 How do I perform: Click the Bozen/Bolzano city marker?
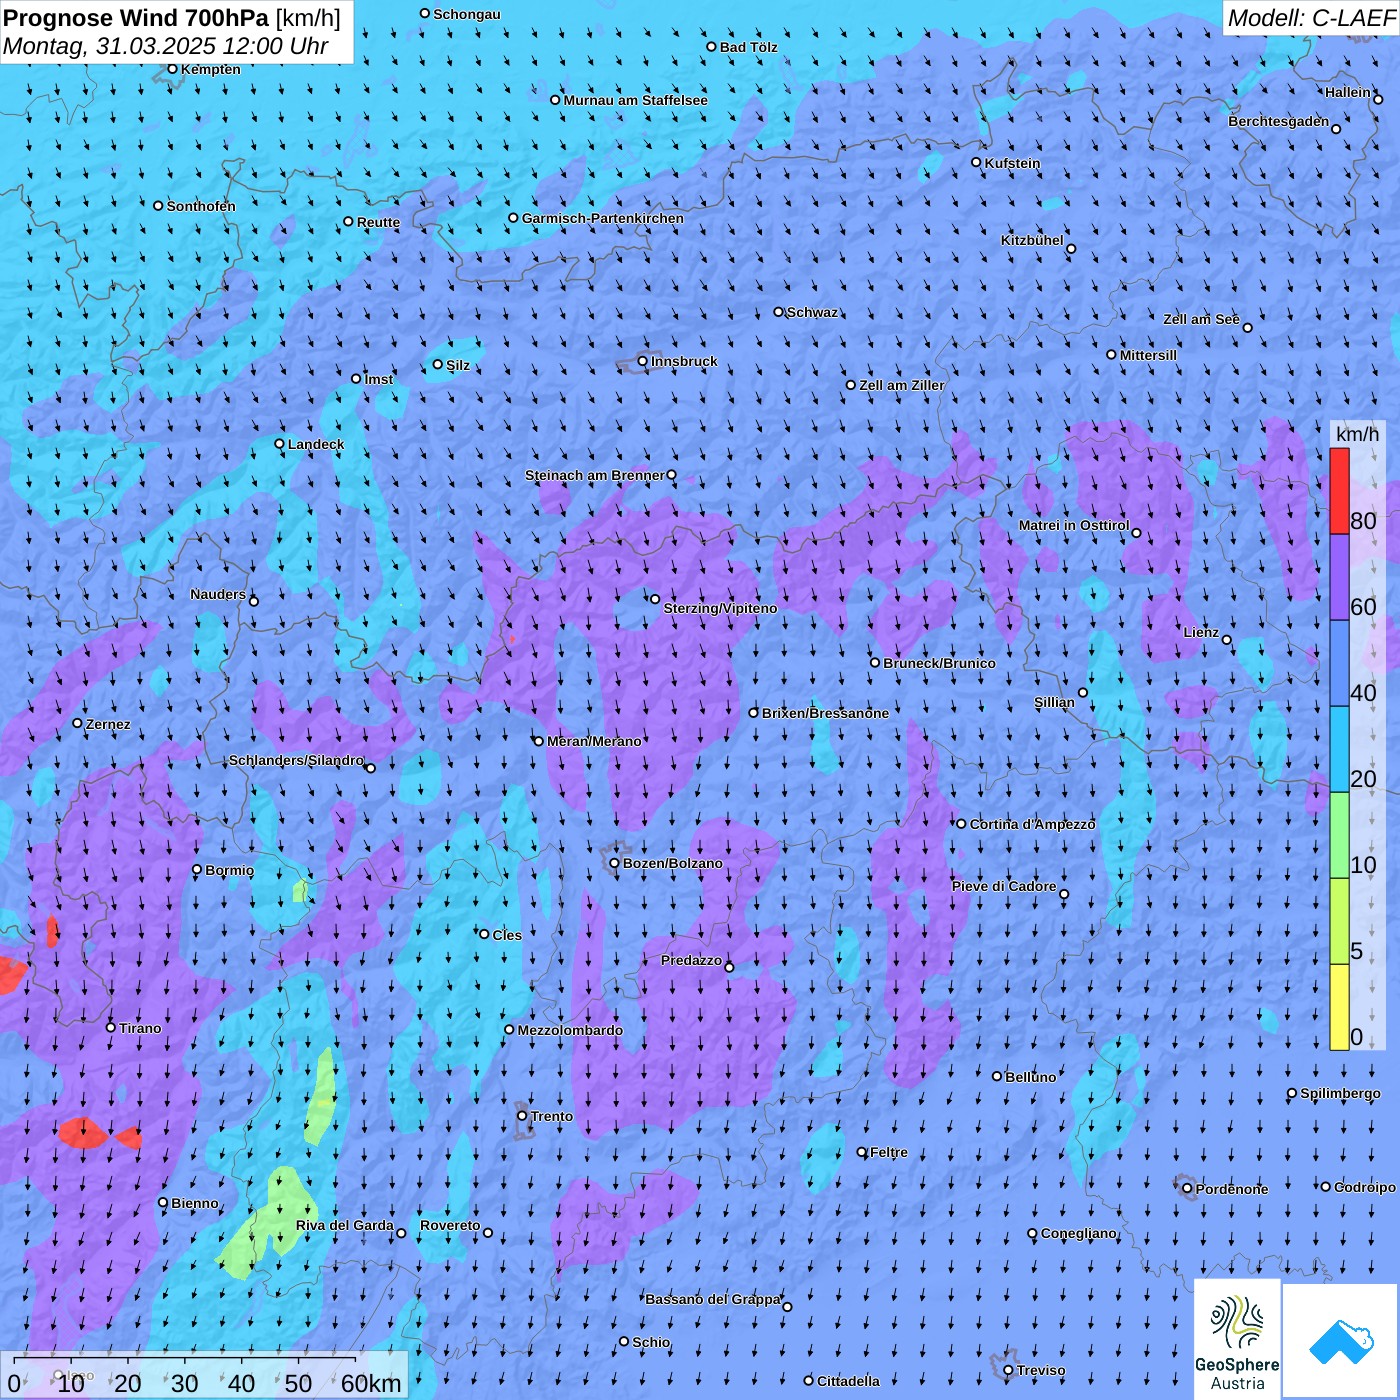coord(614,863)
